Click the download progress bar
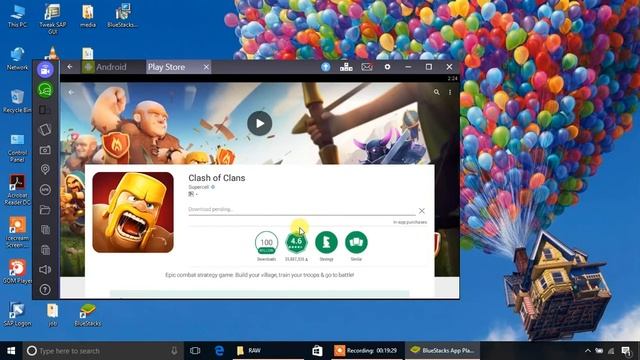 pos(302,215)
